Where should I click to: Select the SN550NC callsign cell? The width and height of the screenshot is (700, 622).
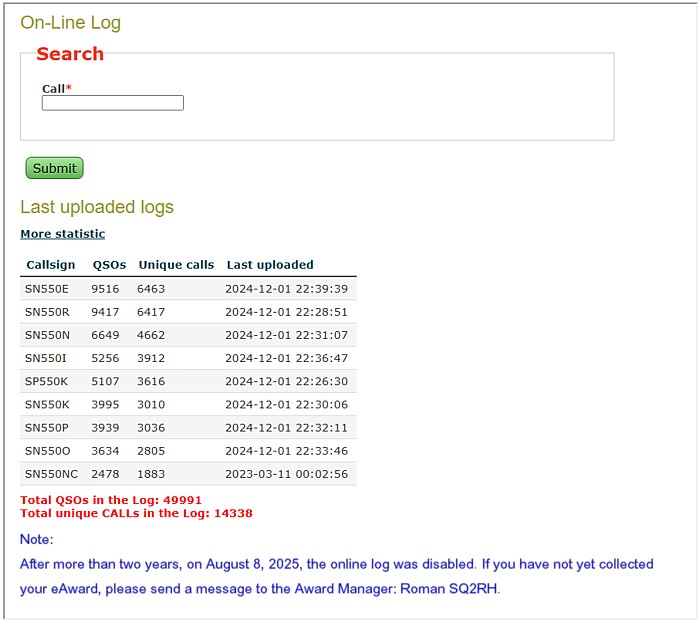click(x=51, y=474)
